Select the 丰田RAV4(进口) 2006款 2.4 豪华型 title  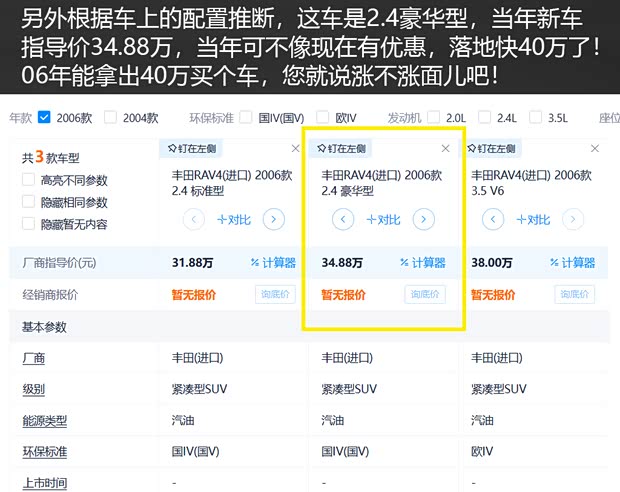(x=382, y=183)
